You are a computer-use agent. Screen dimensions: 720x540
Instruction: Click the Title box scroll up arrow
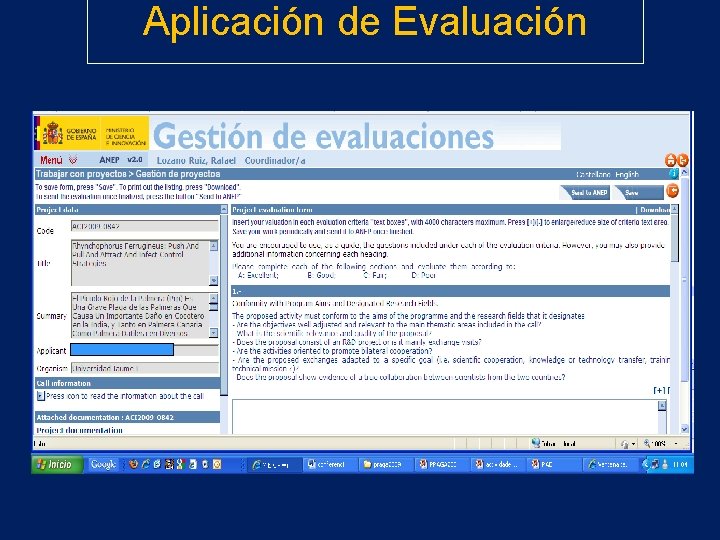[214, 246]
